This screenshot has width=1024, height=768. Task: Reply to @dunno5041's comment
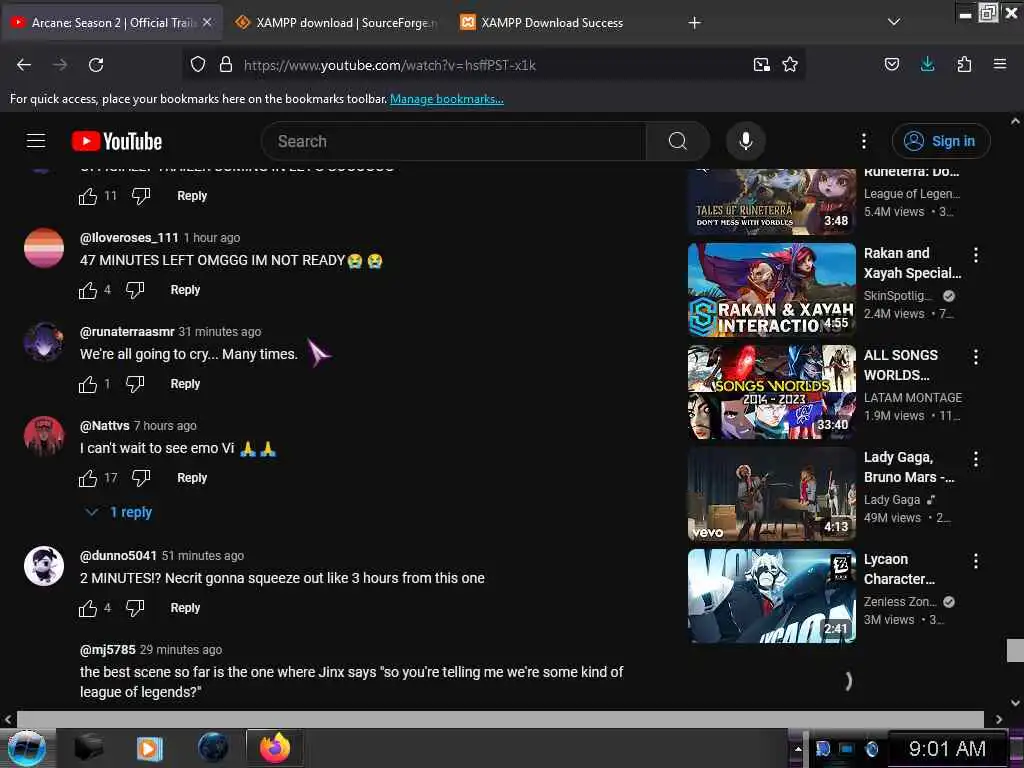point(185,608)
